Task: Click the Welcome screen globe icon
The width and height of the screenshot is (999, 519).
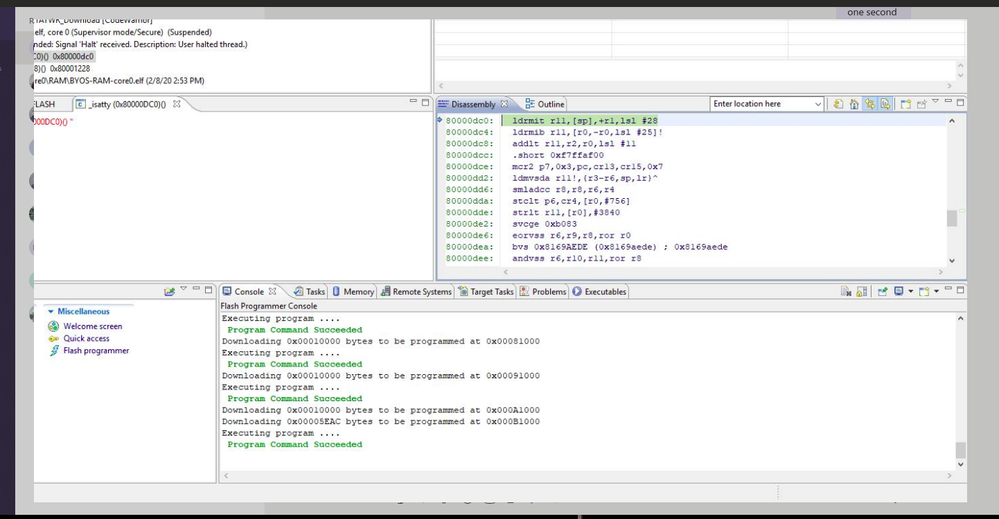Action: point(54,326)
